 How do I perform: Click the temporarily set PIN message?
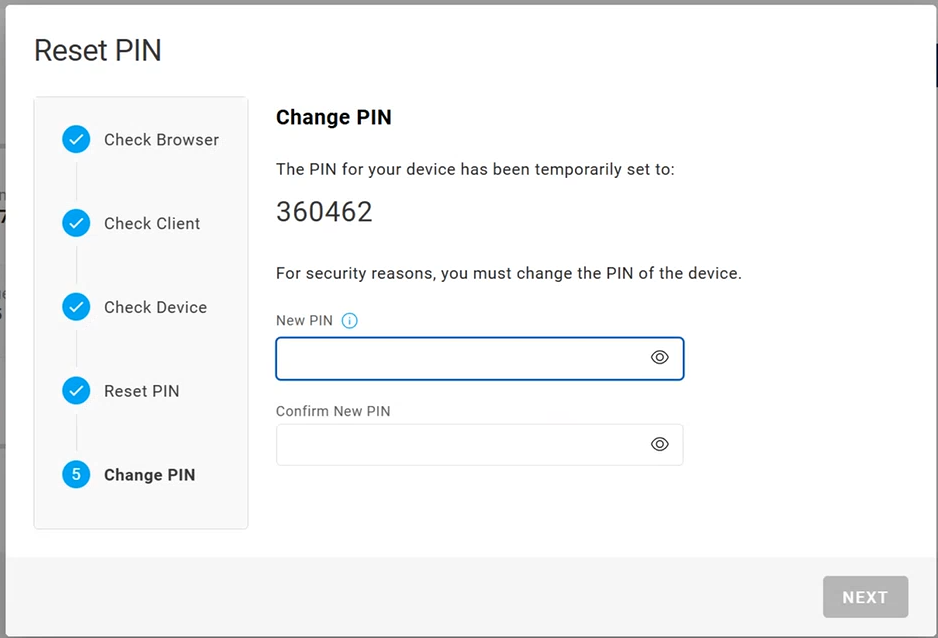point(475,170)
